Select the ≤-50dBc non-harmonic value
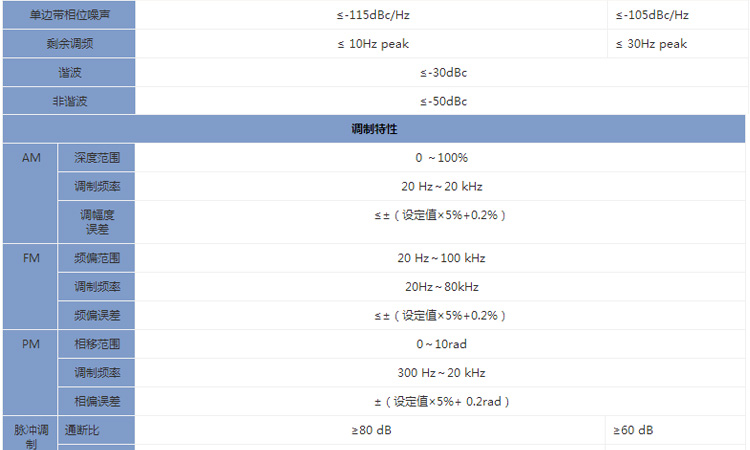 443,101
